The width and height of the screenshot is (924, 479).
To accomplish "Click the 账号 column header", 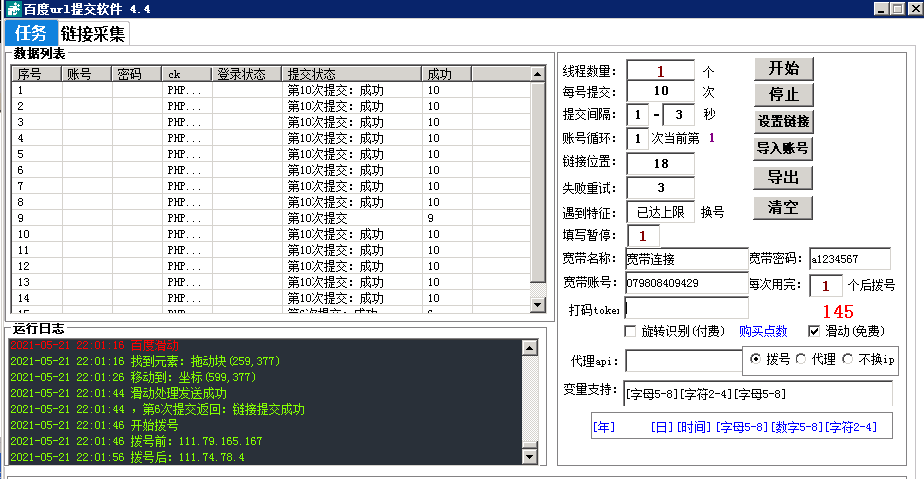I will coord(87,74).
